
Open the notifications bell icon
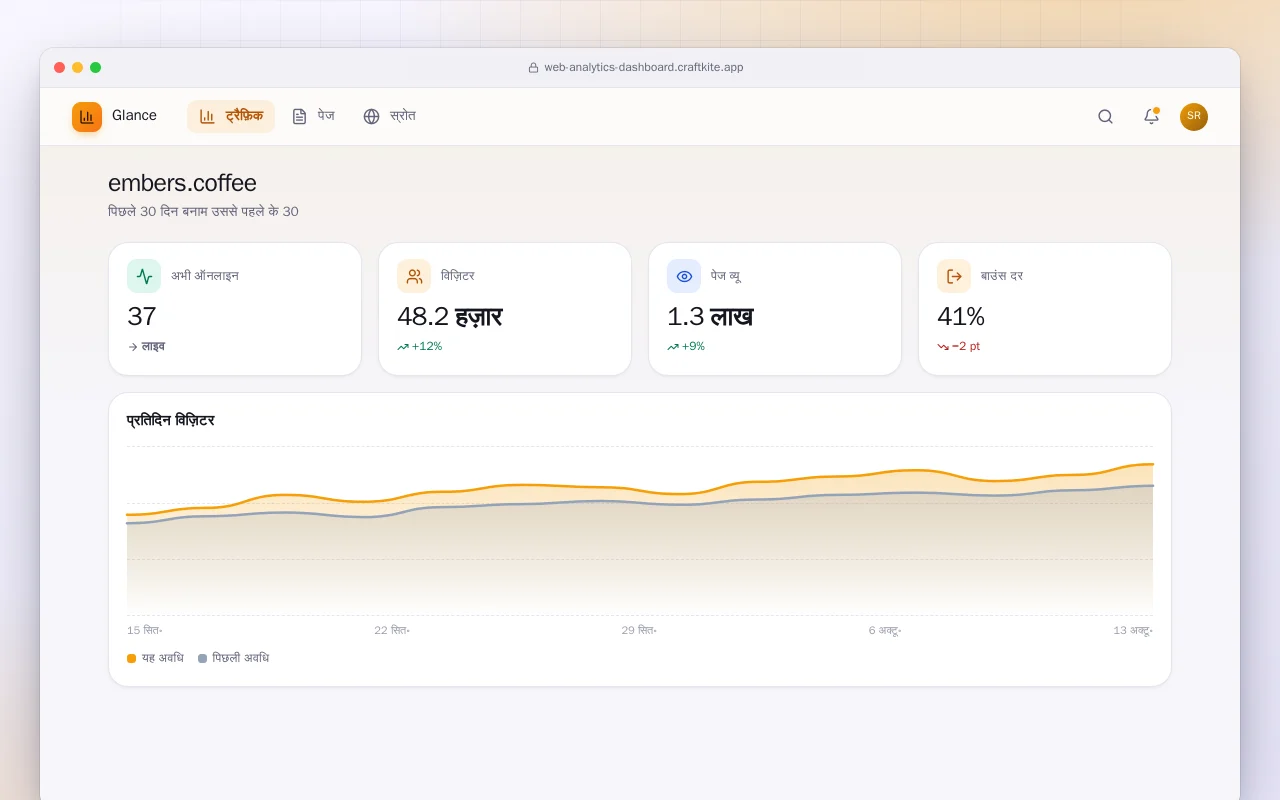(x=1151, y=116)
